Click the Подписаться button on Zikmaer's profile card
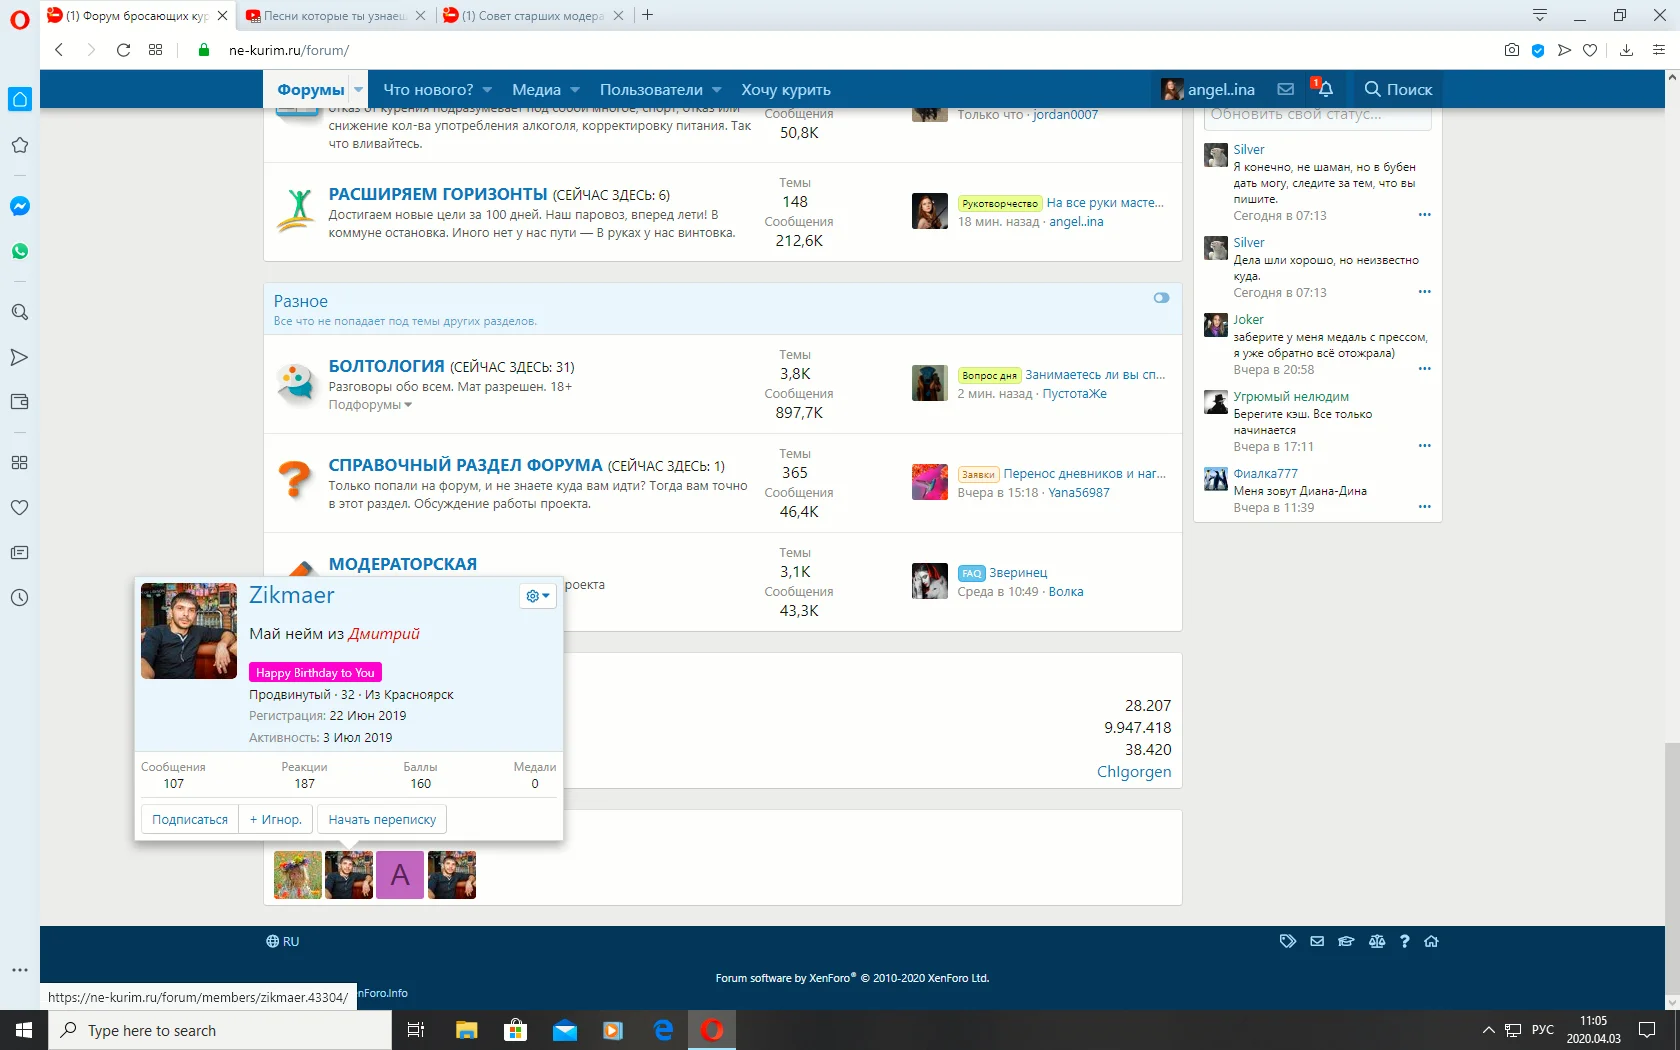1680x1050 pixels. [x=190, y=818]
